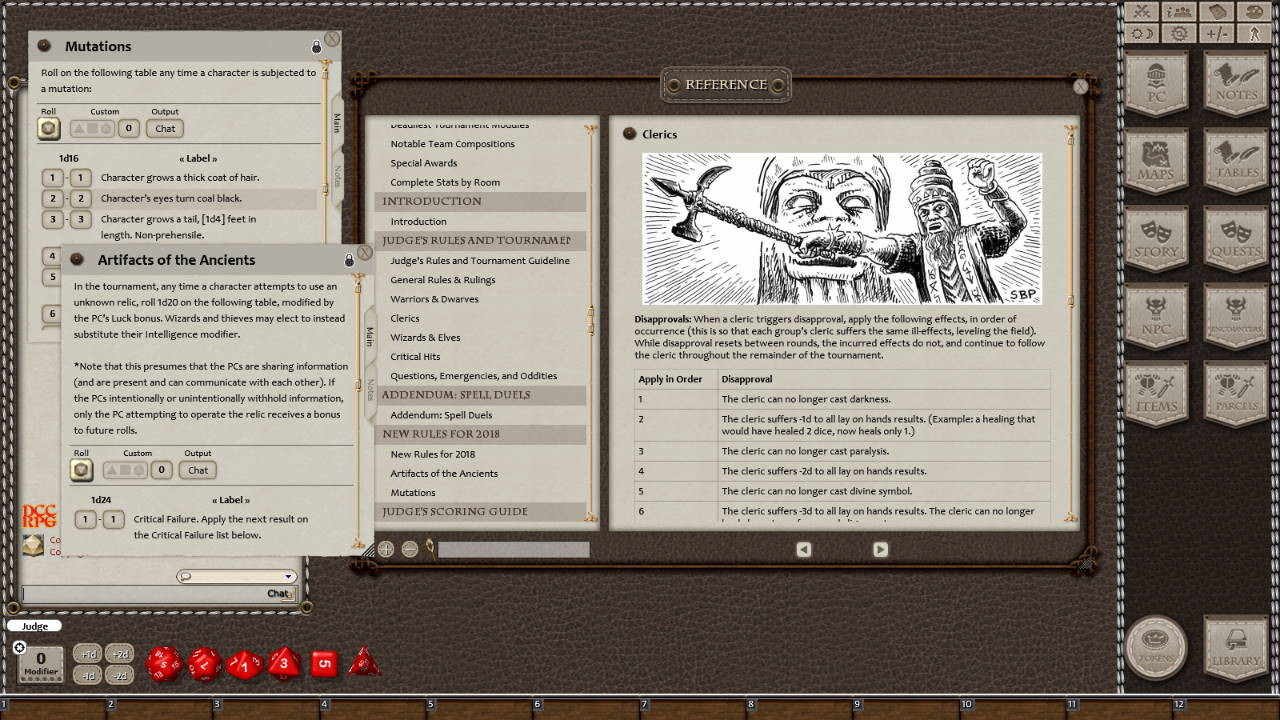Toggle lock on Artifacts of the Ancients window
Viewport: 1280px width, 720px height.
pos(347,259)
